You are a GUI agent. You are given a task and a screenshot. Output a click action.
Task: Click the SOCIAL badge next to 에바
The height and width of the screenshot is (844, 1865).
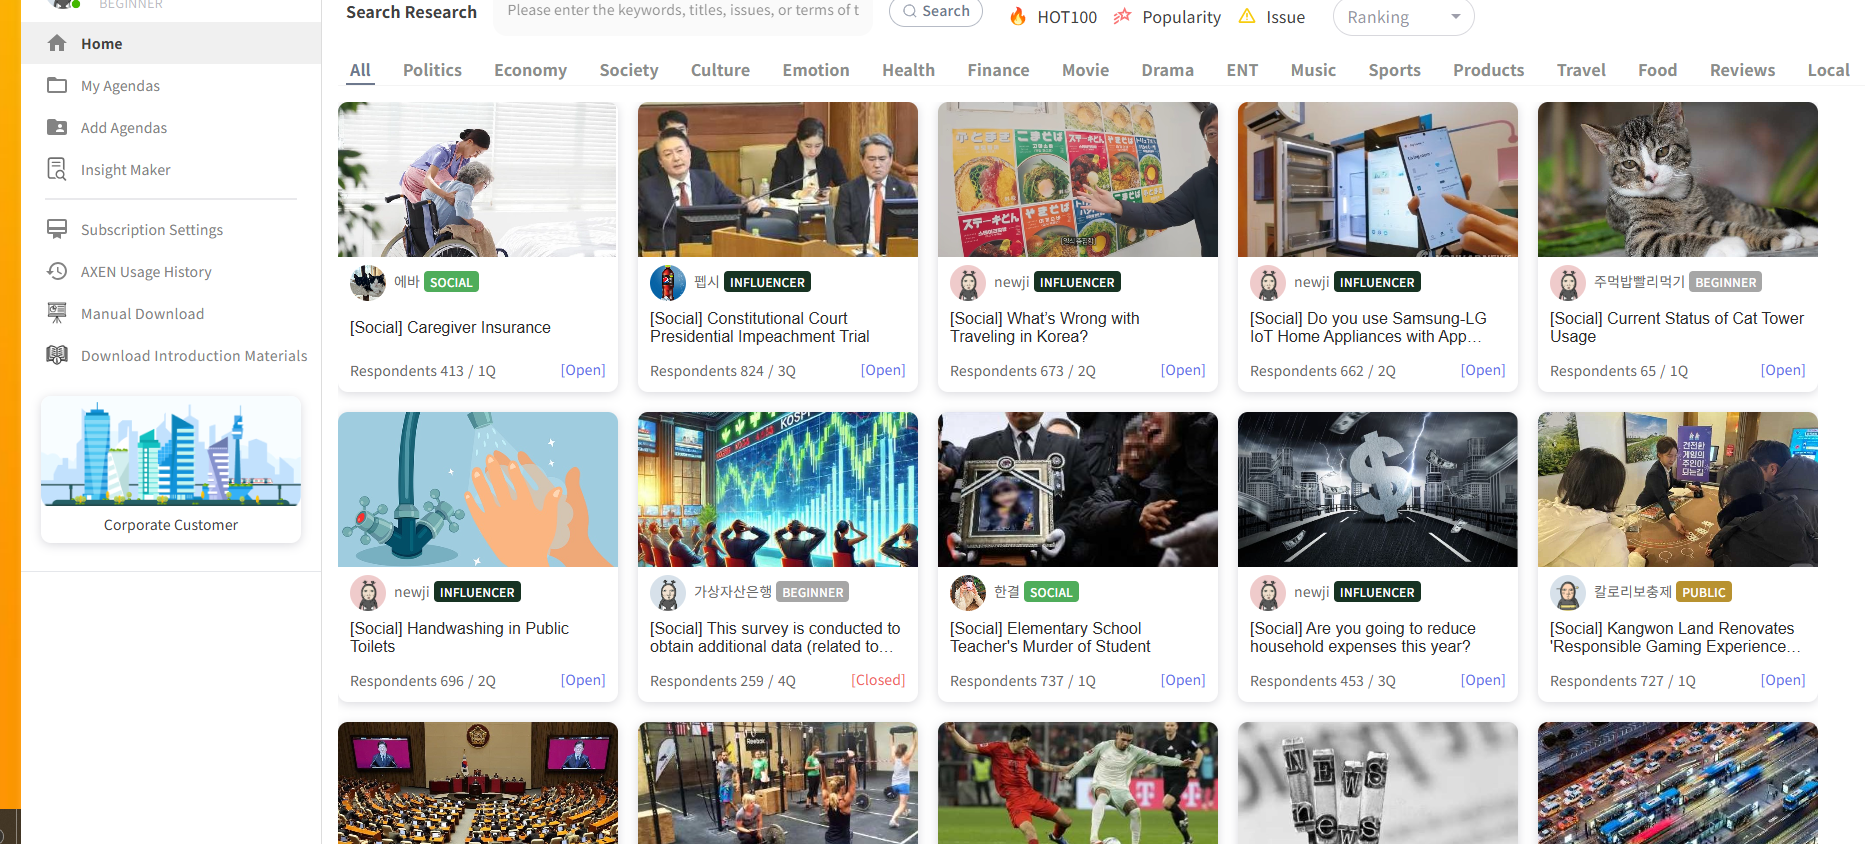451,282
